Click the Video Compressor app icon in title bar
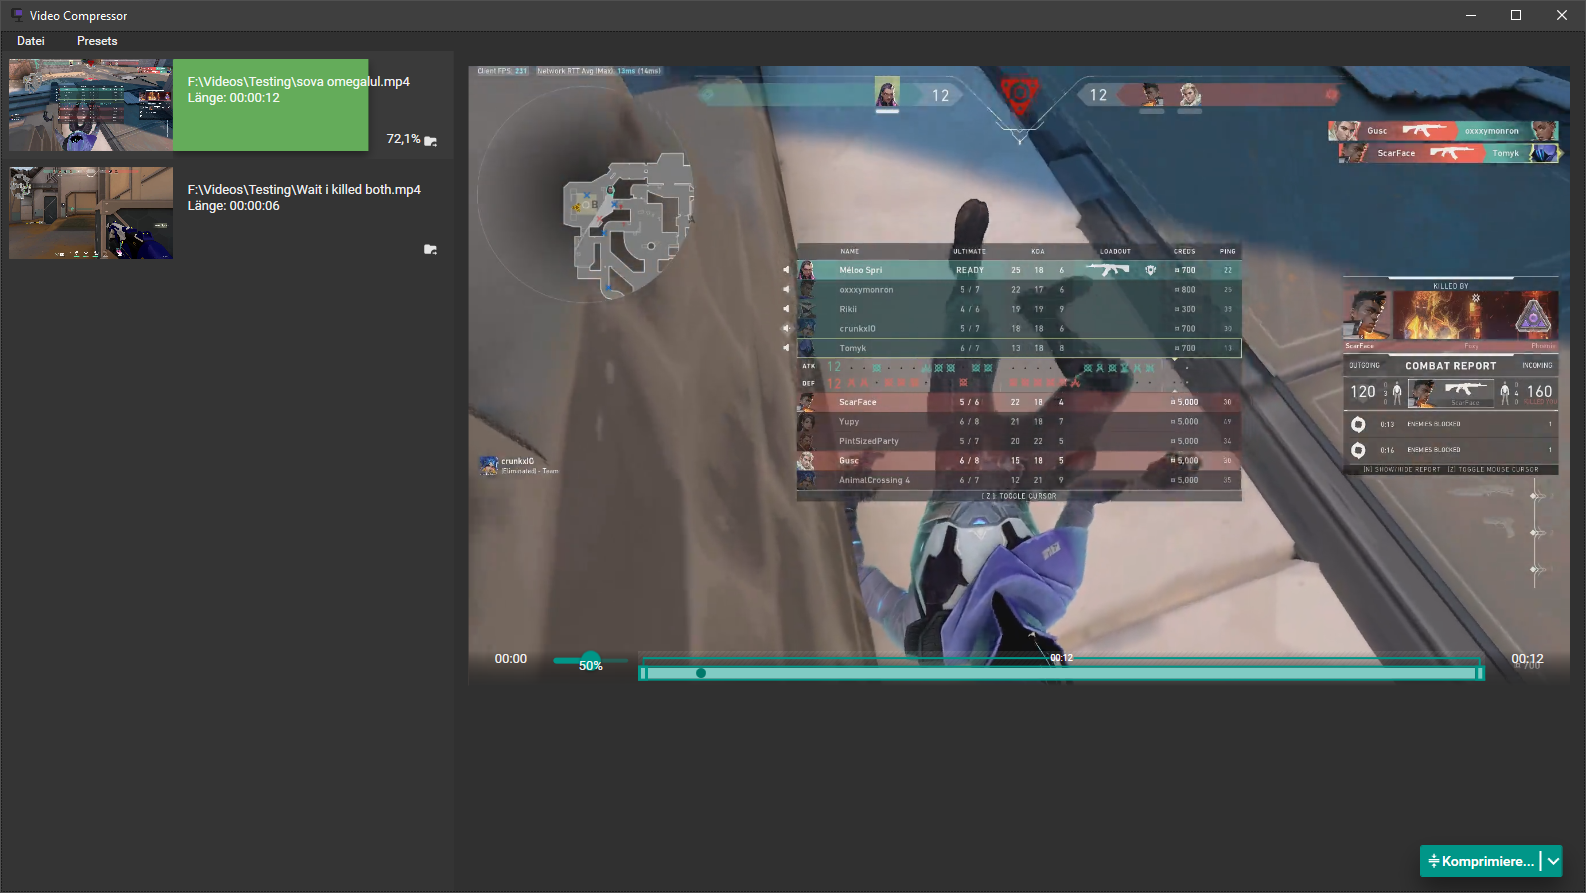This screenshot has height=893, width=1586. click(x=17, y=15)
